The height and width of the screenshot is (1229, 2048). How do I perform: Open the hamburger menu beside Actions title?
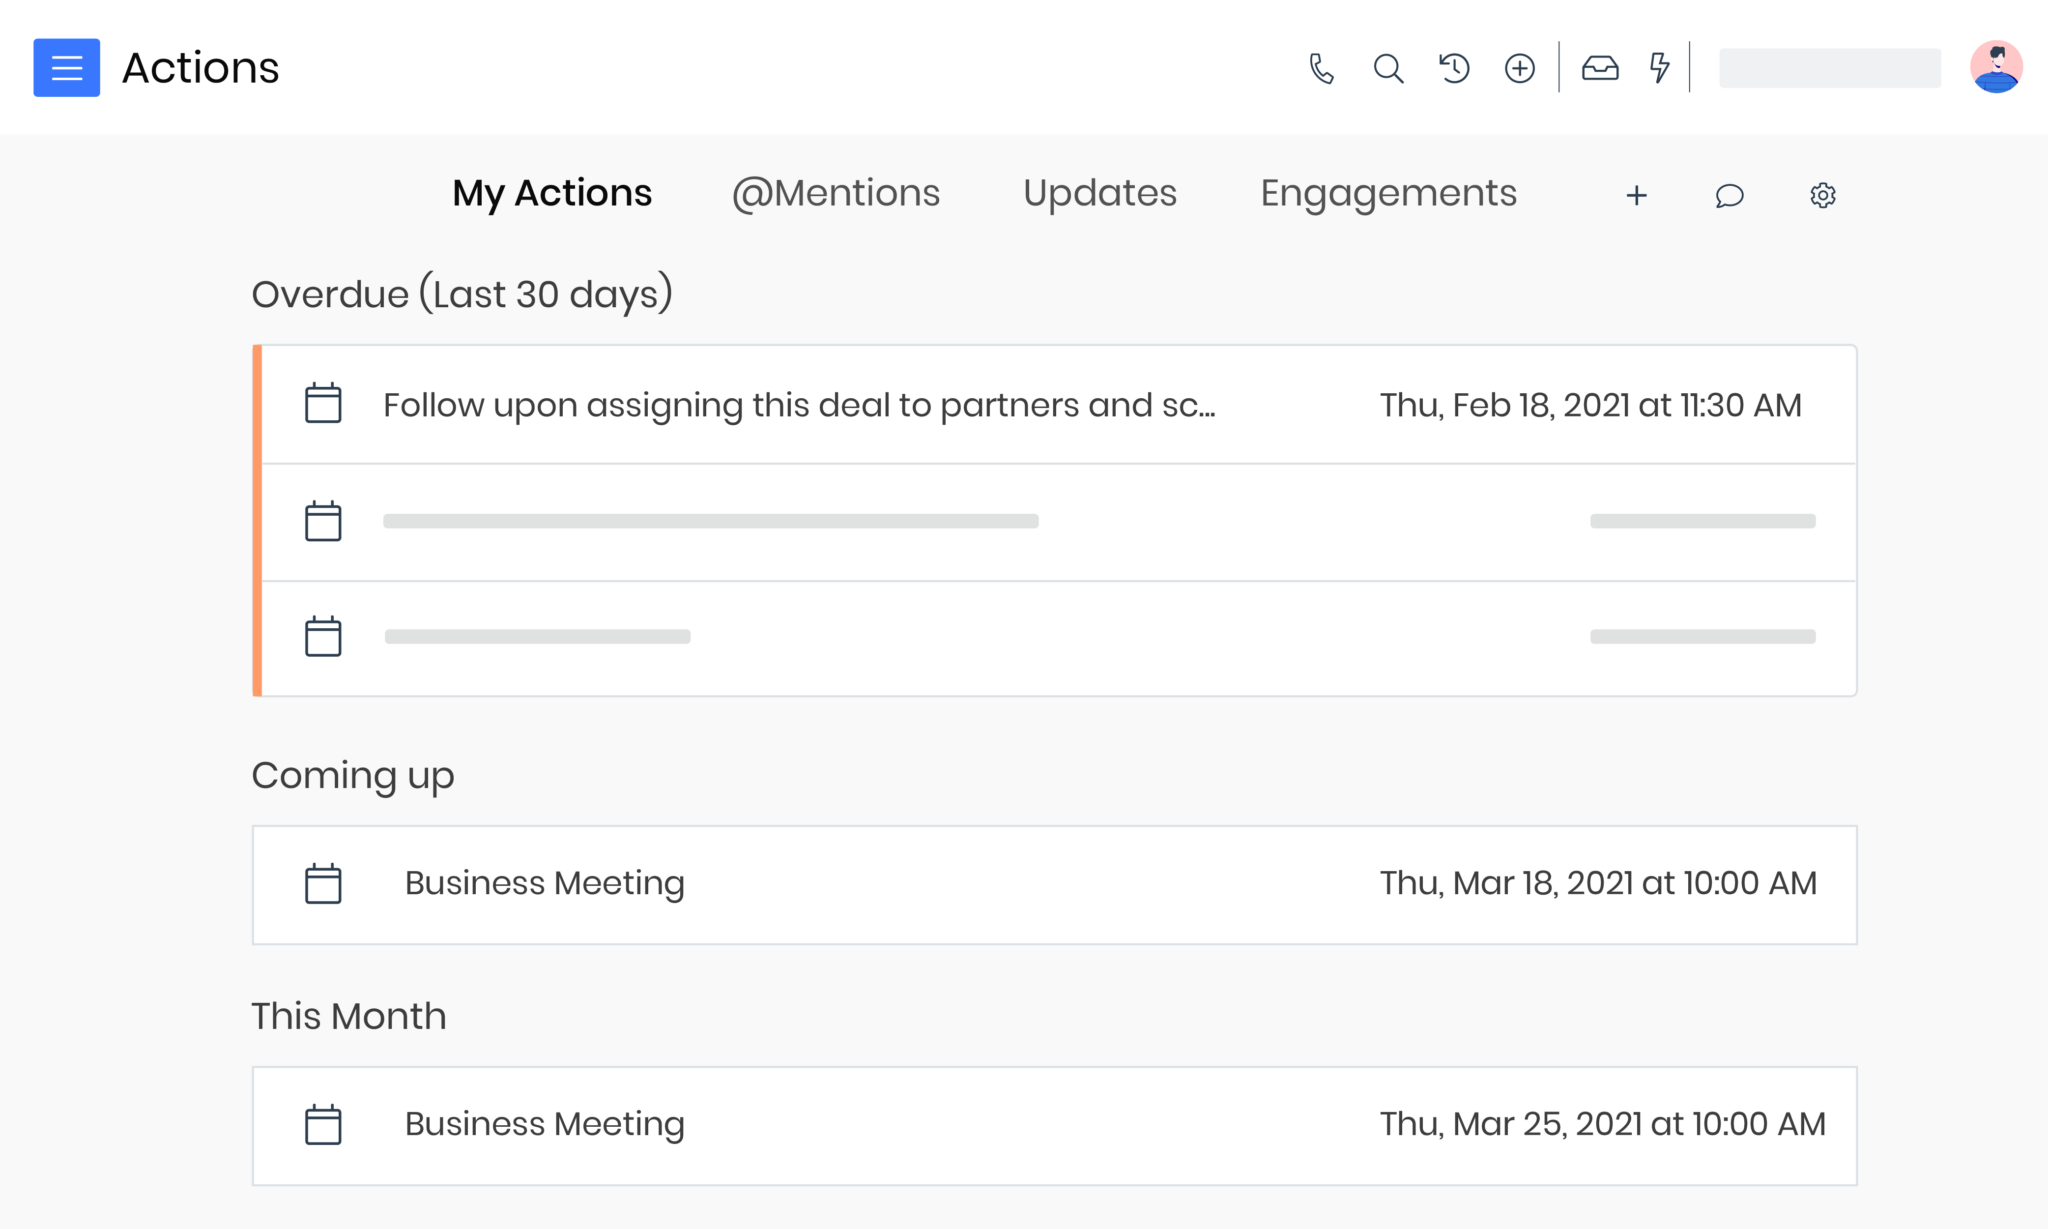[x=66, y=67]
